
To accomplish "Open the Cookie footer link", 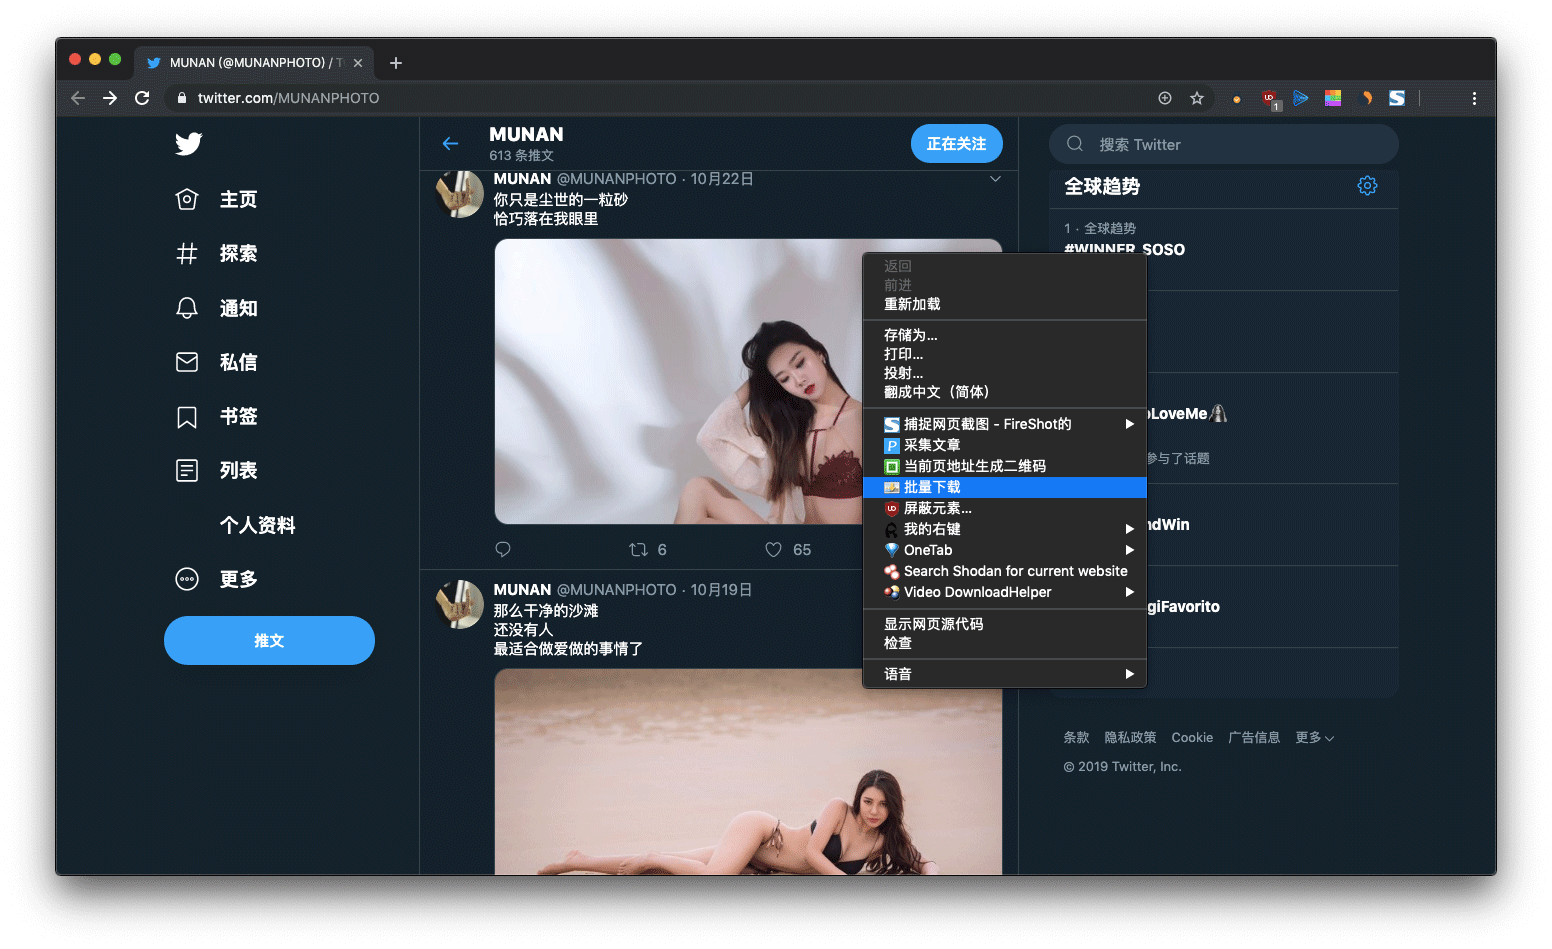I will pyautogui.click(x=1192, y=738).
